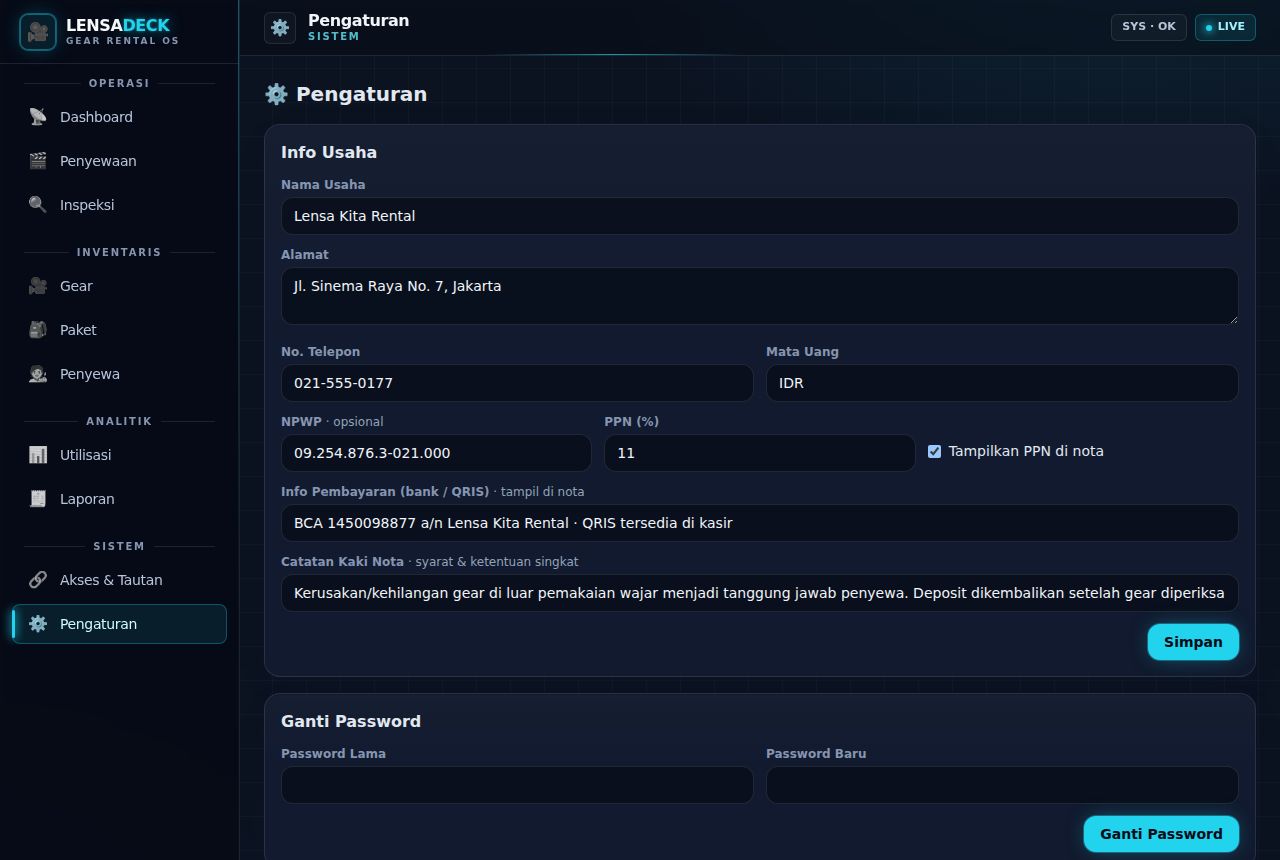The height and width of the screenshot is (860, 1280).
Task: Select the Pengaturan sidebar item
Action: [x=119, y=624]
